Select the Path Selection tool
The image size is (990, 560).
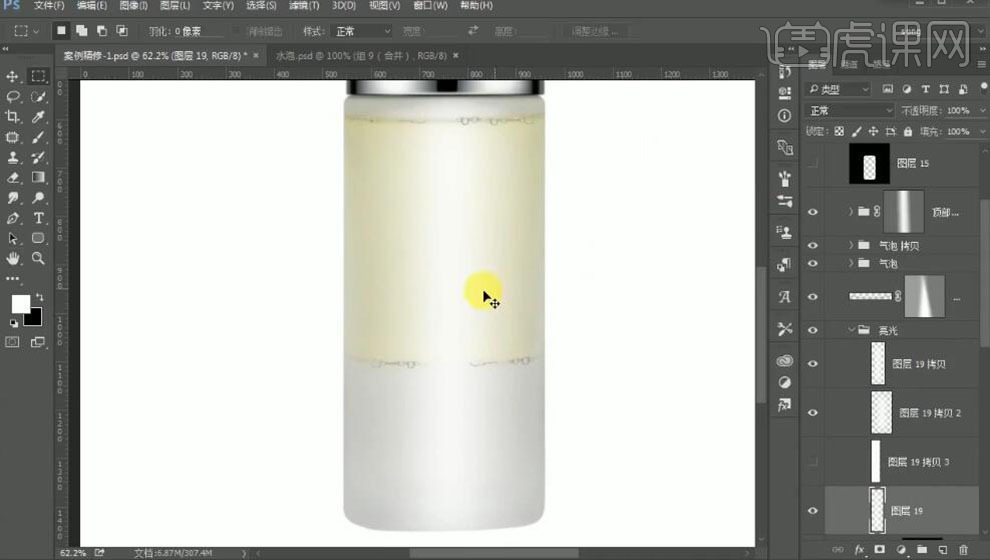click(12, 238)
